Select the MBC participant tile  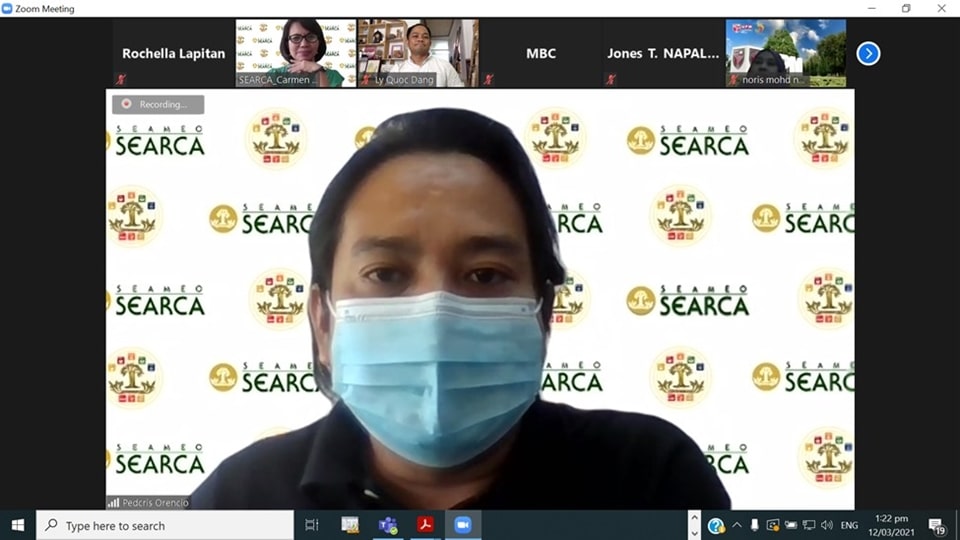541,53
